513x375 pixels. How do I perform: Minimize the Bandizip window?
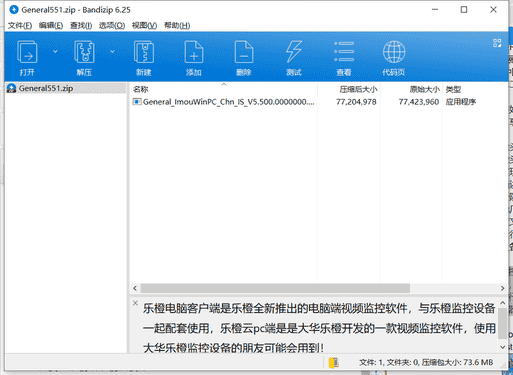[435, 10]
